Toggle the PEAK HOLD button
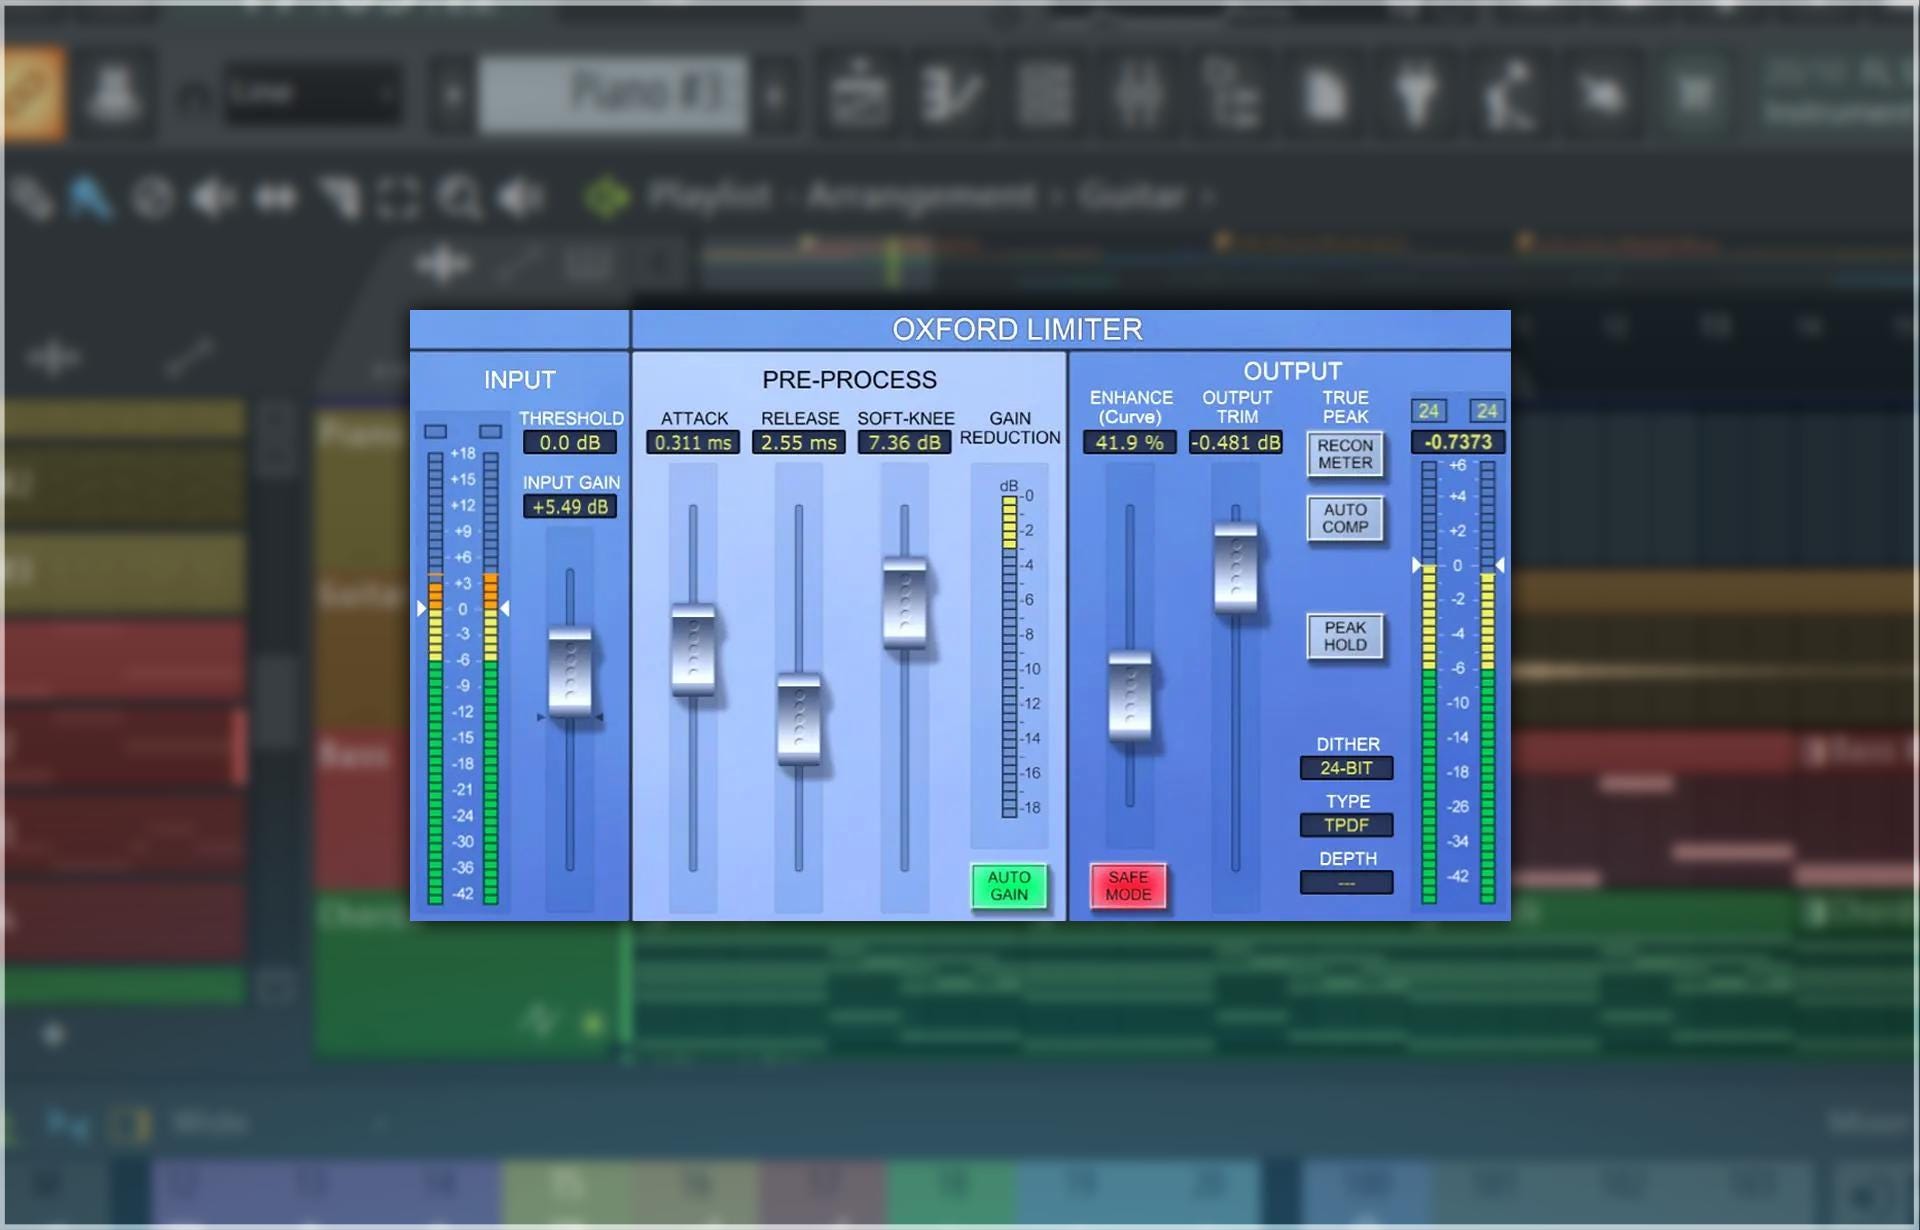This screenshot has height=1230, width=1920. pos(1345,636)
